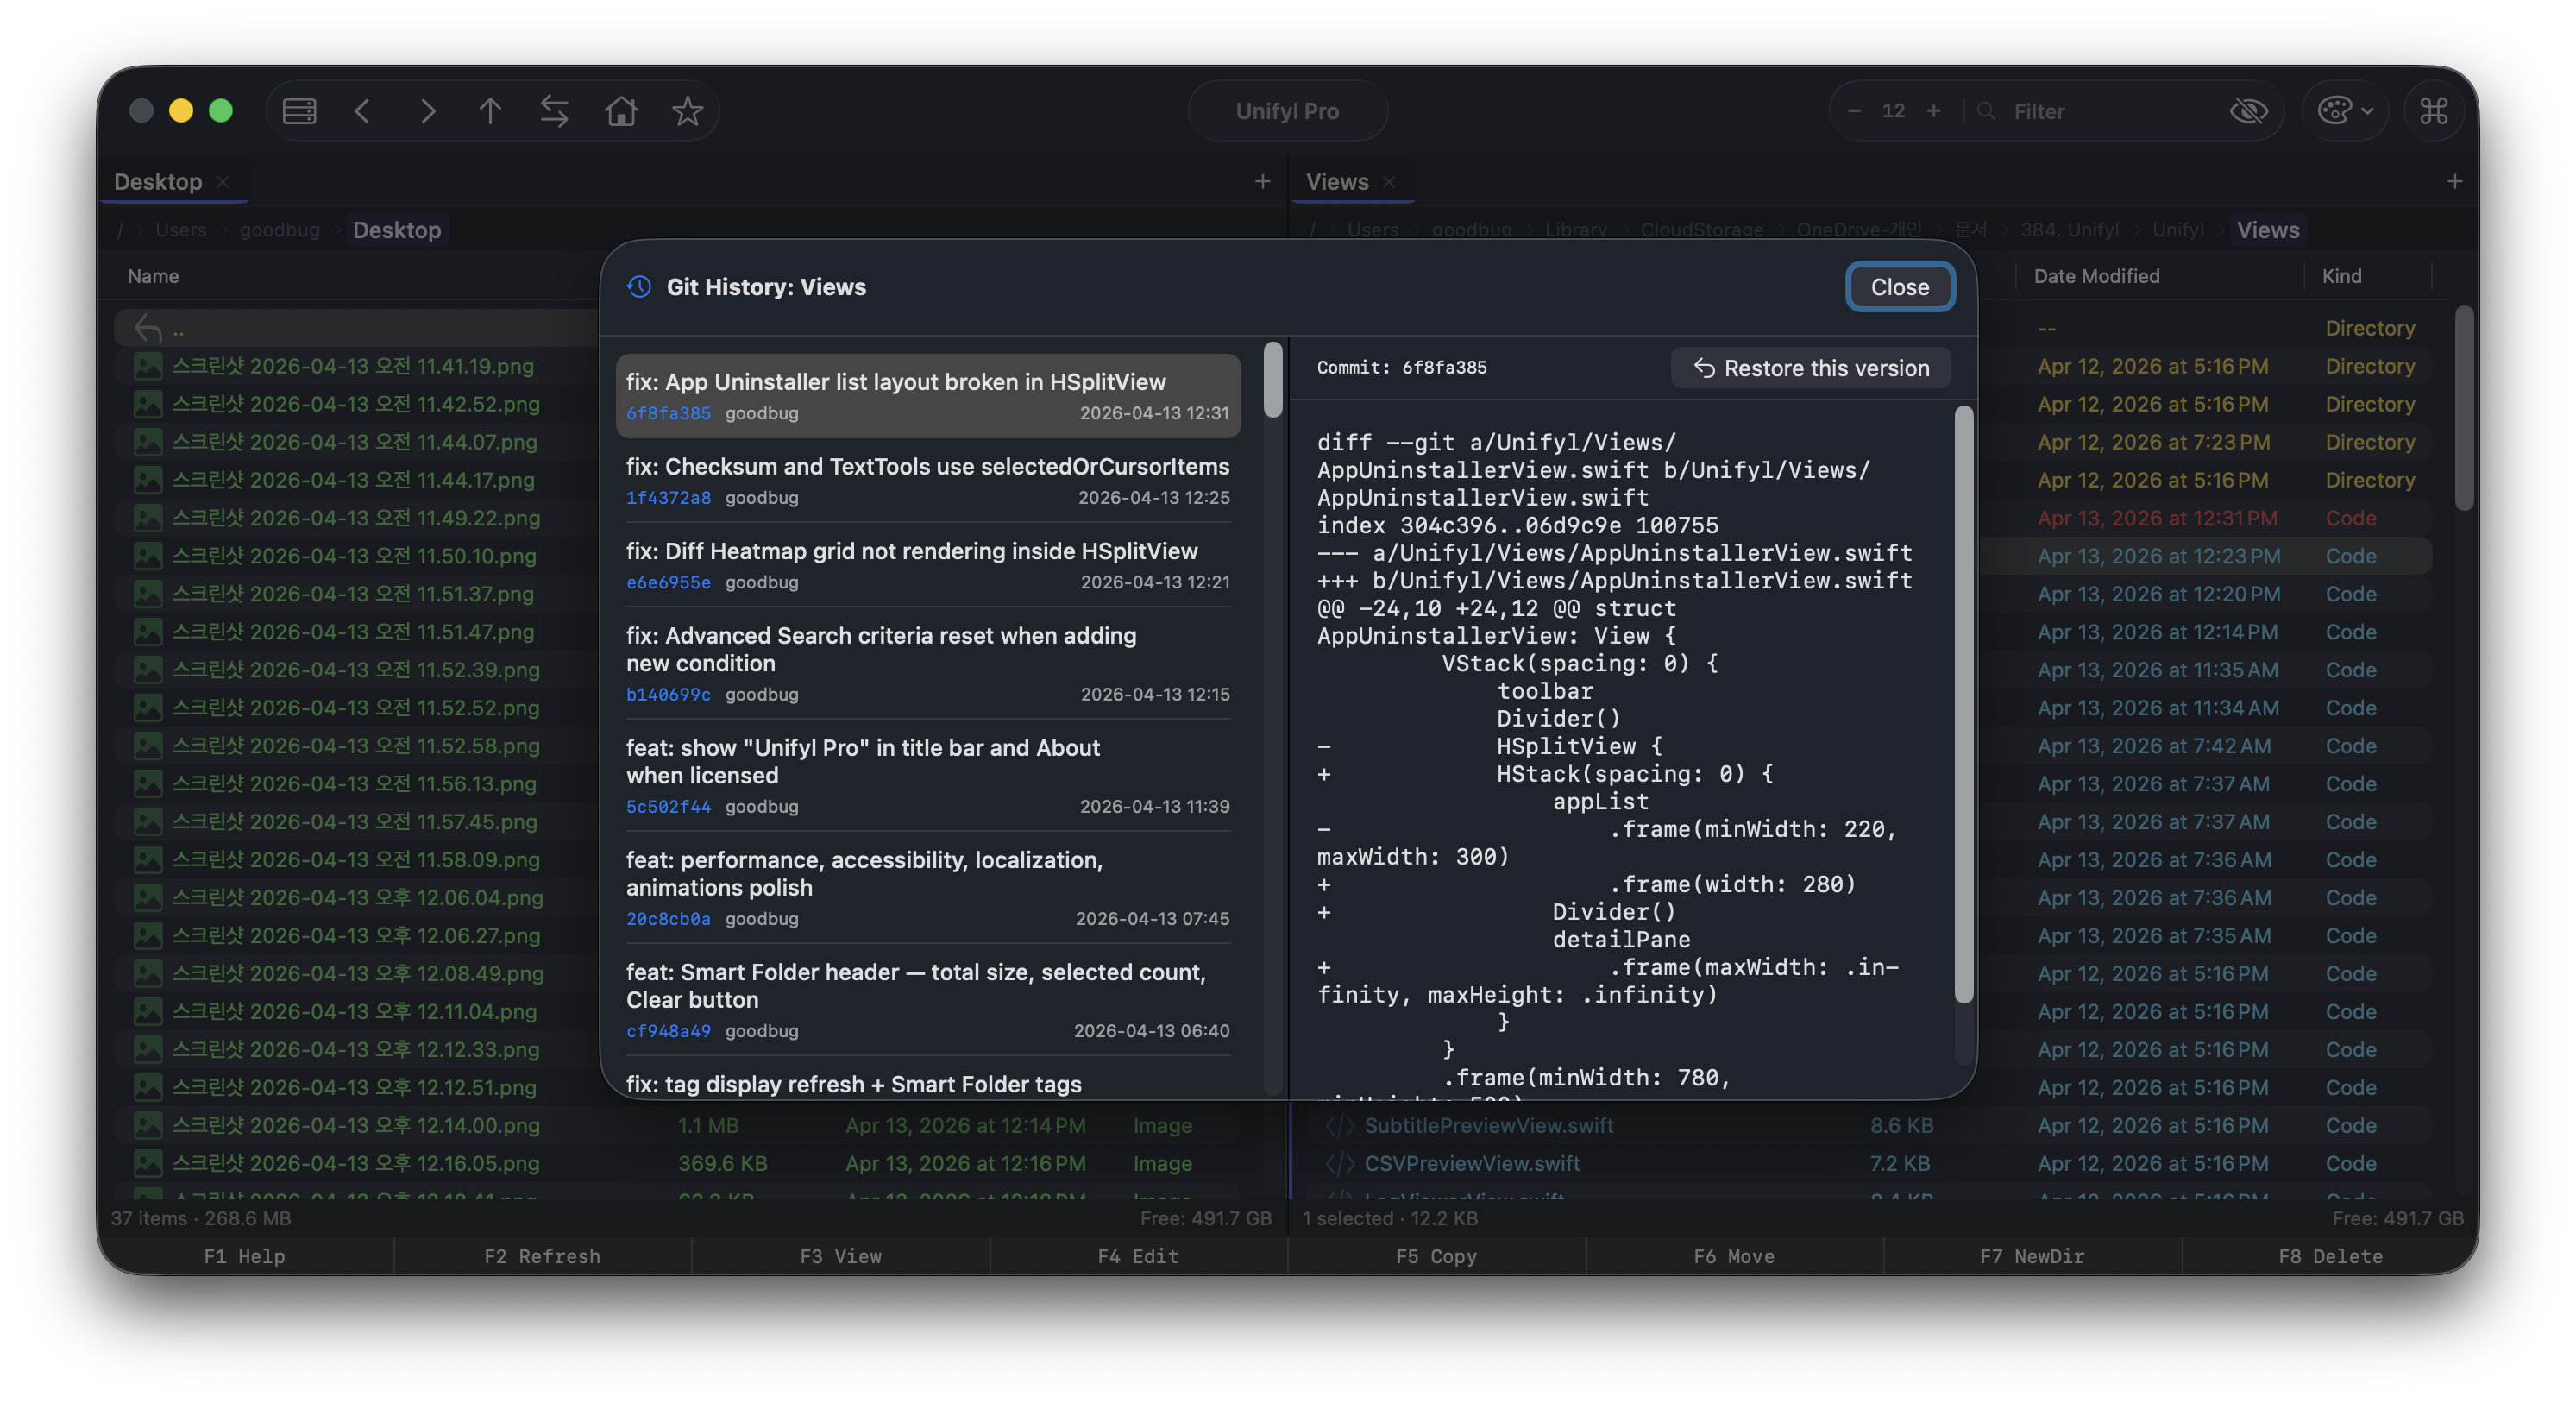Go to the home directory
This screenshot has width=2576, height=1403.
click(620, 111)
